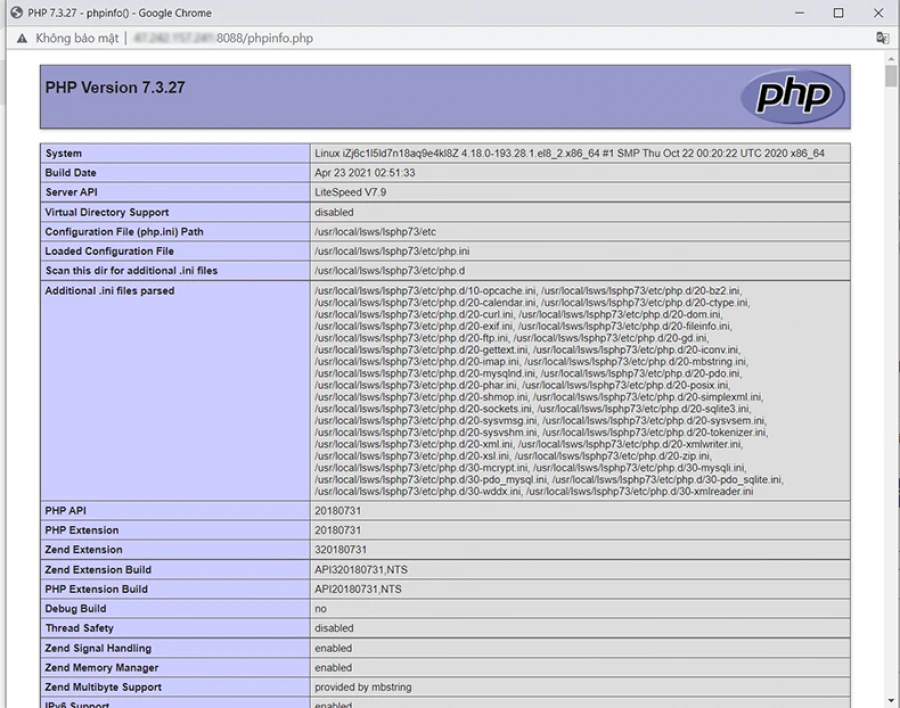Click the address bar URL 8088/phpinfo.php
Image resolution: width=900 pixels, height=708 pixels.
click(x=264, y=38)
